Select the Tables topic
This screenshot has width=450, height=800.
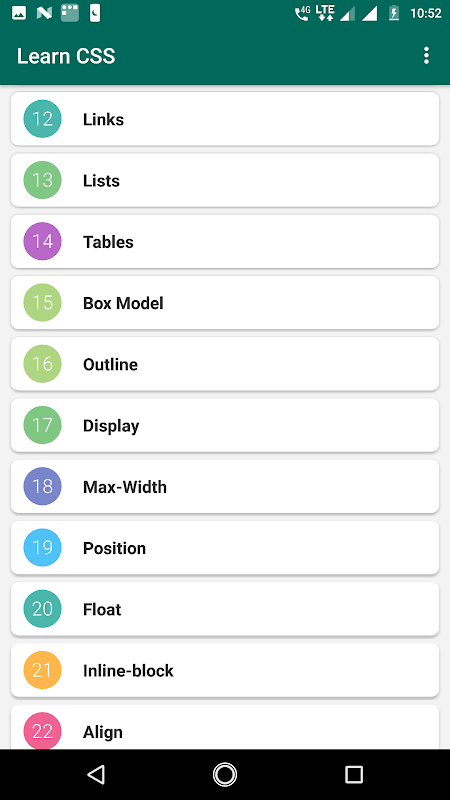(225, 241)
